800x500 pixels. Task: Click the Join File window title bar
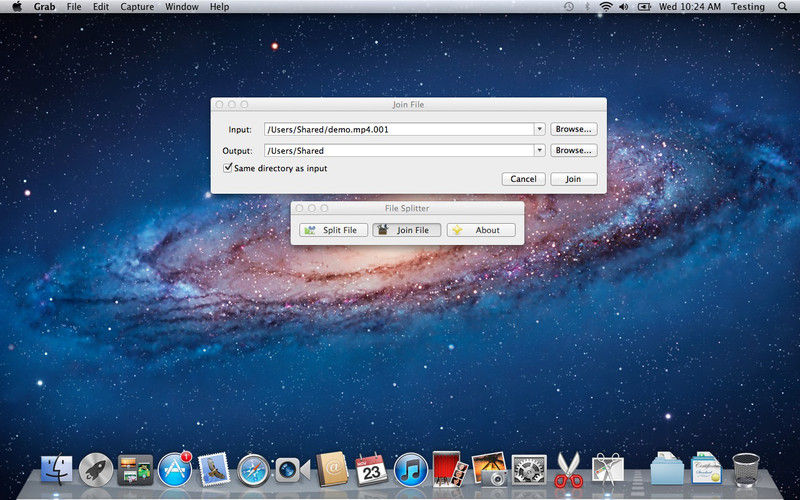409,105
